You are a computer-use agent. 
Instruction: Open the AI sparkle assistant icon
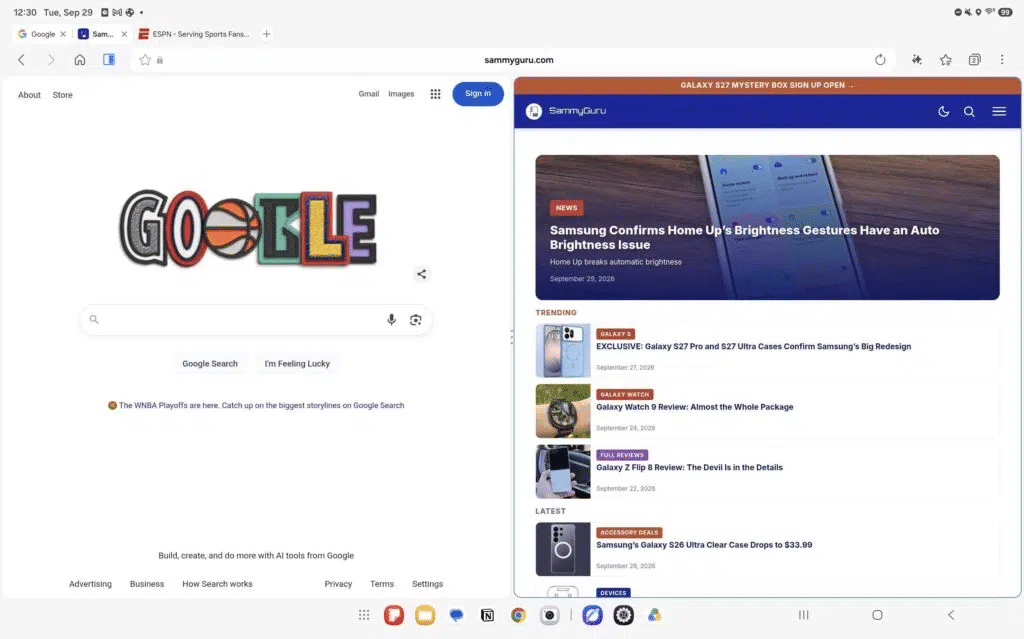coord(917,60)
